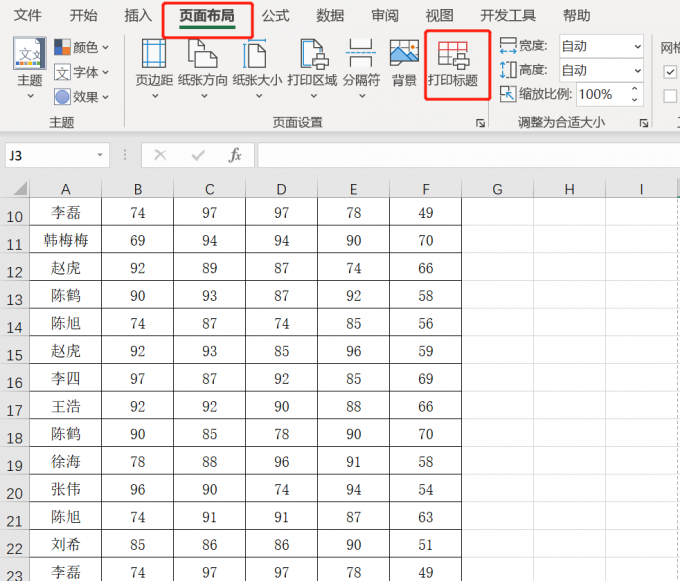Switch to the 开发工具 tab
Viewport: 680px width, 581px height.
click(x=508, y=16)
